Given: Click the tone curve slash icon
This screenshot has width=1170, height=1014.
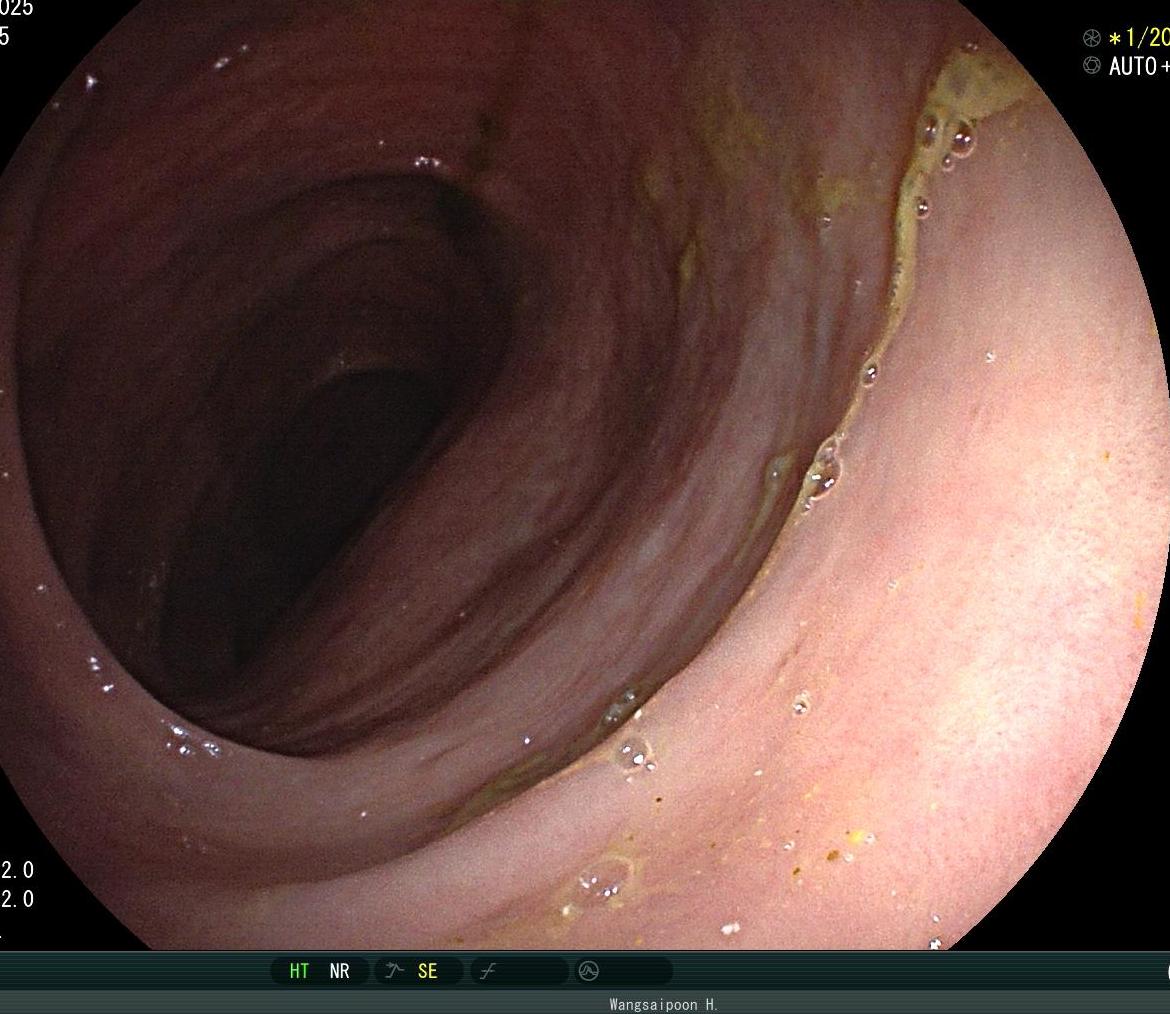Looking at the screenshot, I should [488, 971].
